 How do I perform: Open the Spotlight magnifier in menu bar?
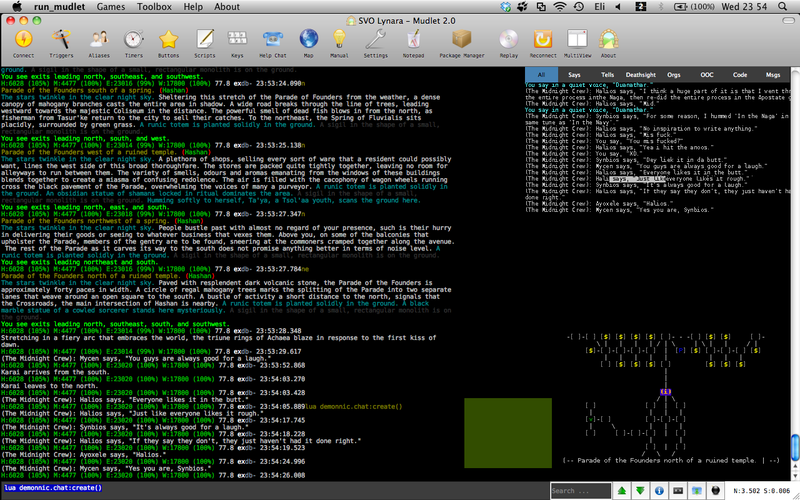coord(783,7)
